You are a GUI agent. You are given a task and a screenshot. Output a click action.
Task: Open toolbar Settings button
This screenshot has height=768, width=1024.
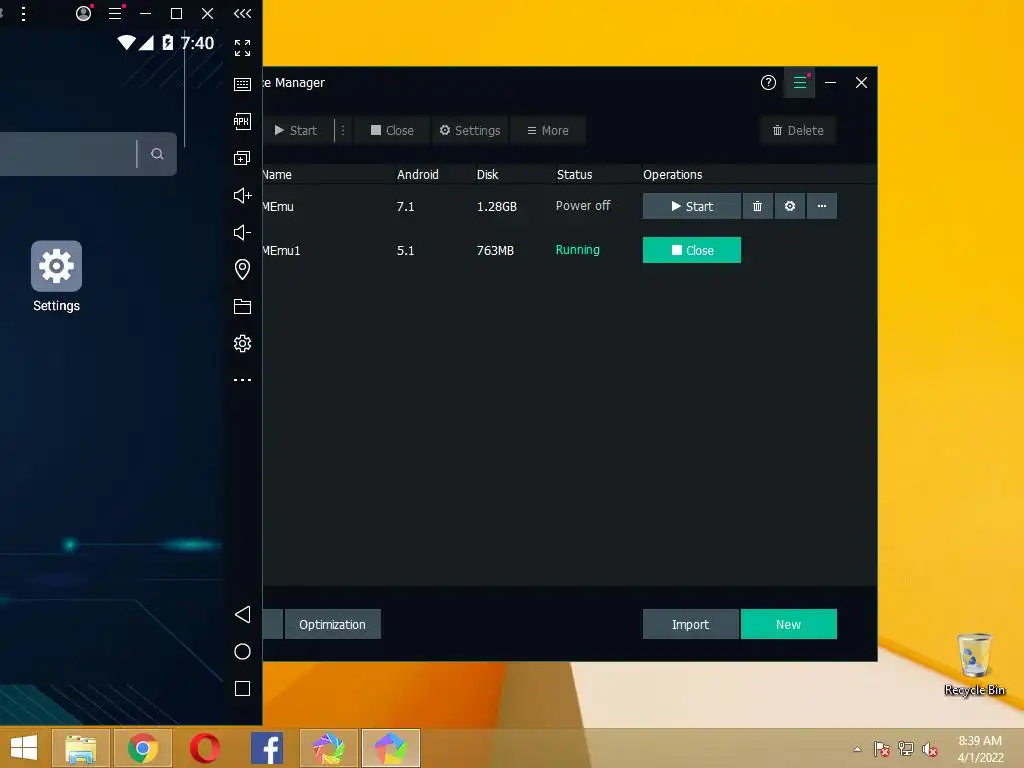[470, 131]
